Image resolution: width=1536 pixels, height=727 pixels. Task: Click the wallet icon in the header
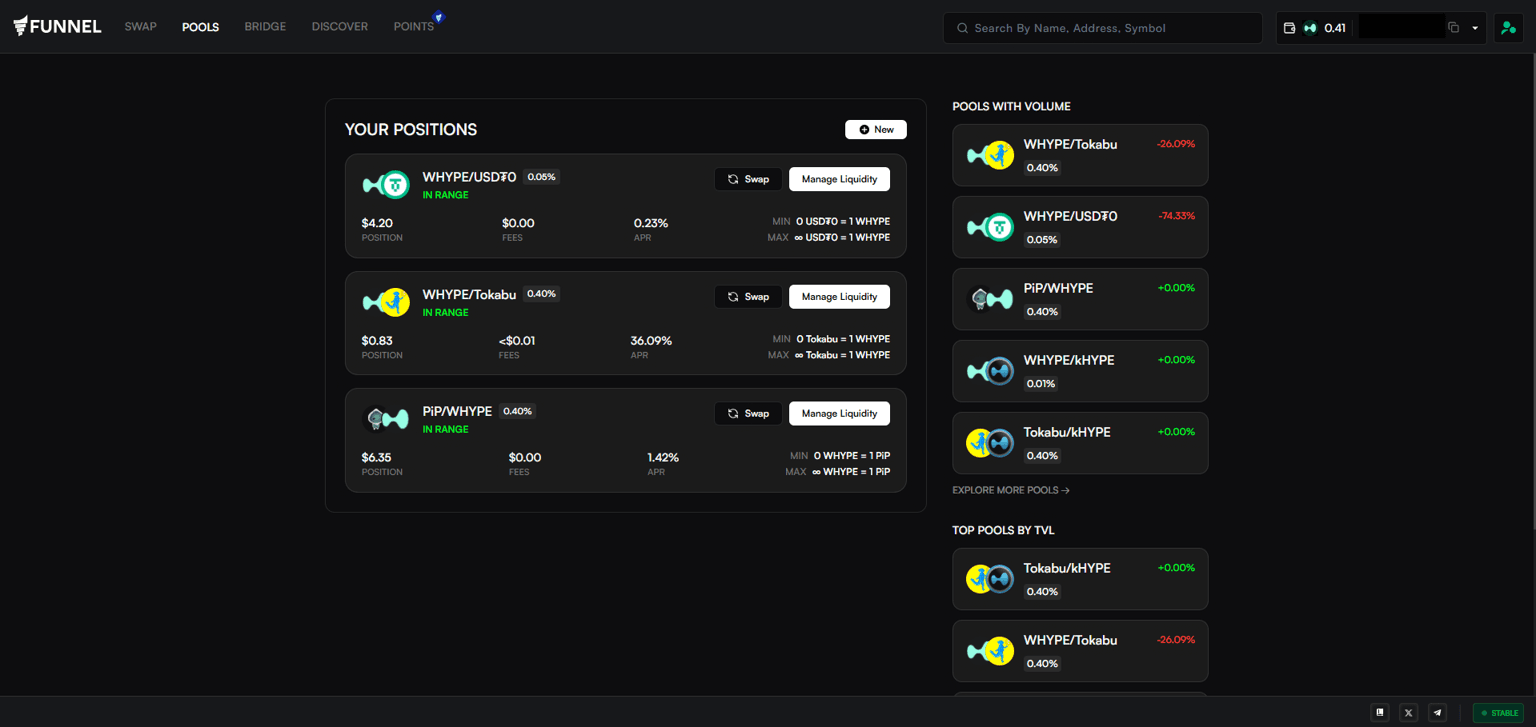click(1289, 28)
